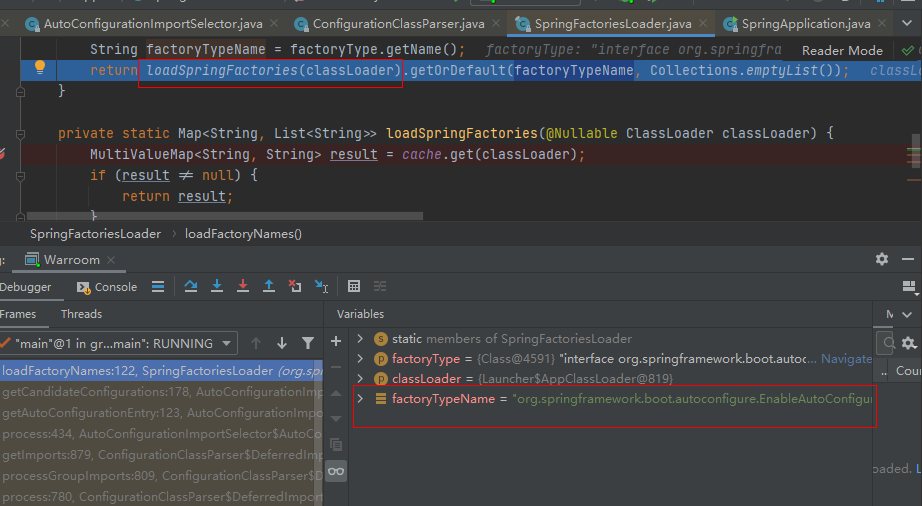Expand static members of SpringFactoriesLoader
Viewport: 922px width, 506px height.
click(x=360, y=339)
